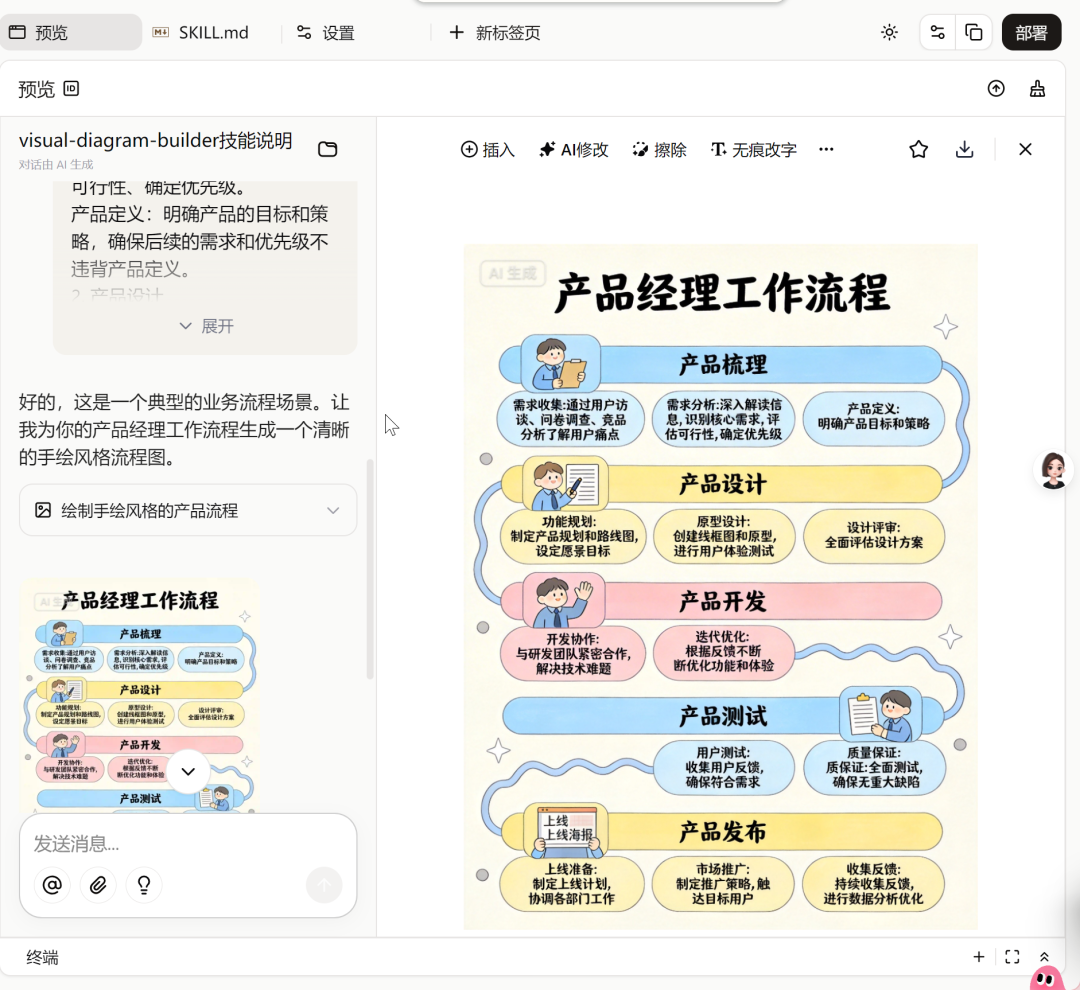Viewport: 1080px width, 990px height.
Task: Open the sliders settings icon beside 部署
Action: coord(937,32)
